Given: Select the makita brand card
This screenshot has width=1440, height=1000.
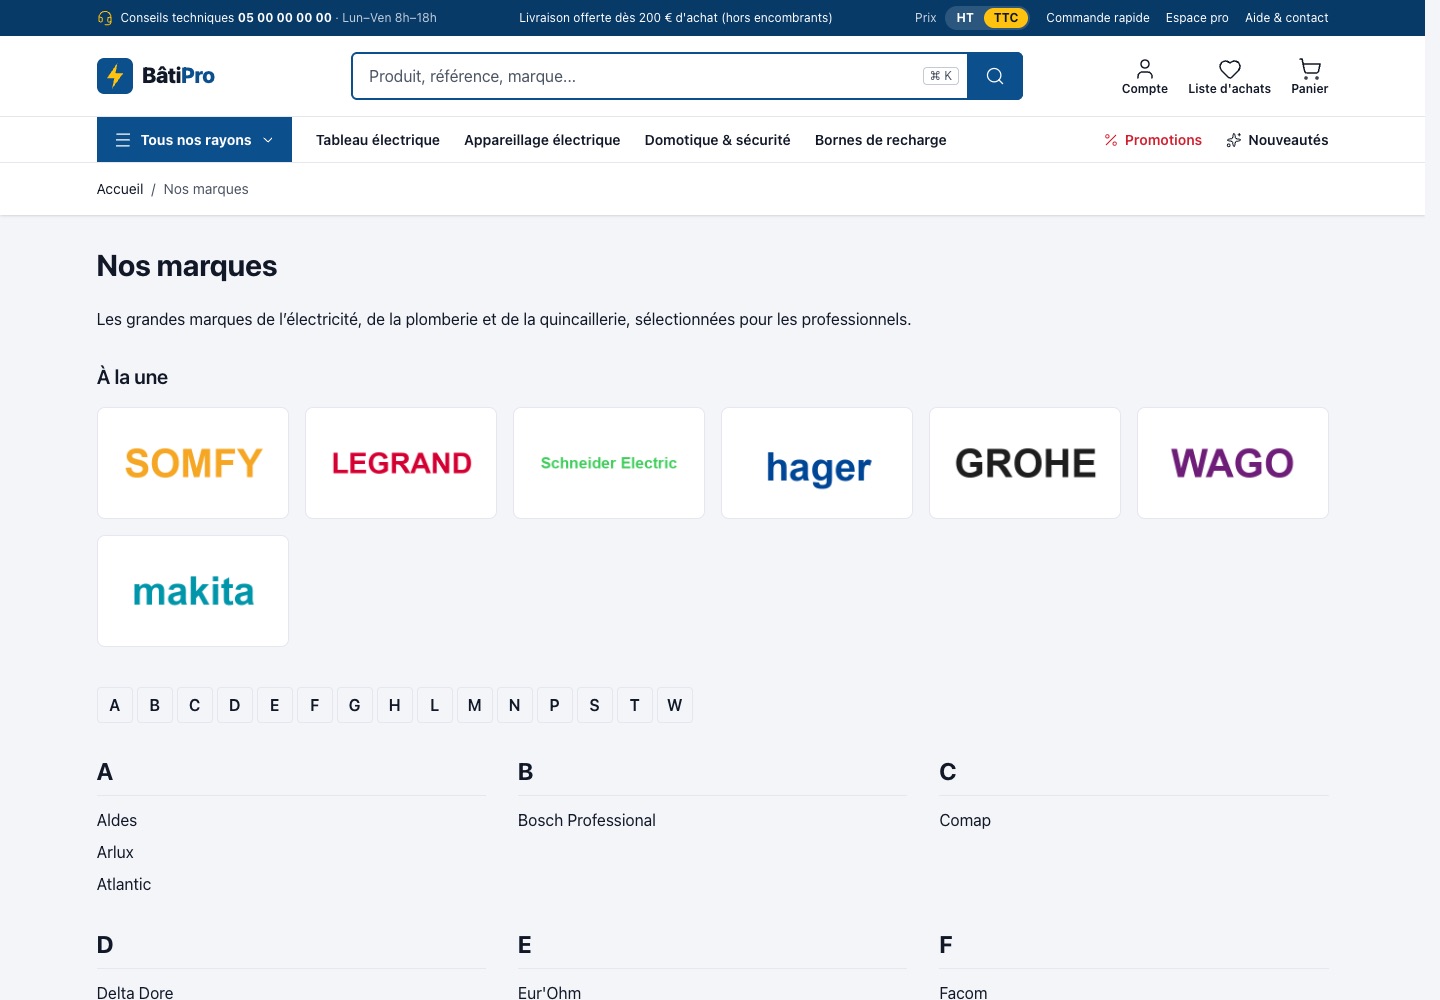Looking at the screenshot, I should (x=193, y=591).
